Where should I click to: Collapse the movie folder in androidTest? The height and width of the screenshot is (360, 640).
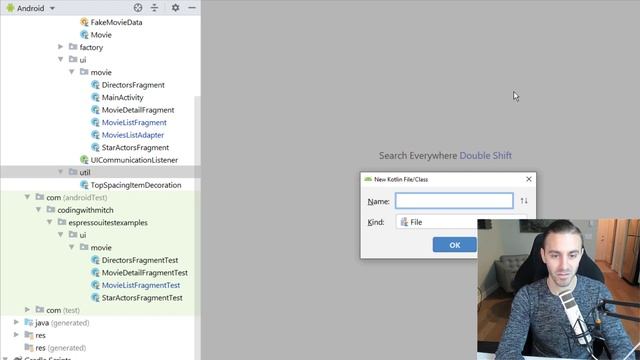(x=71, y=247)
